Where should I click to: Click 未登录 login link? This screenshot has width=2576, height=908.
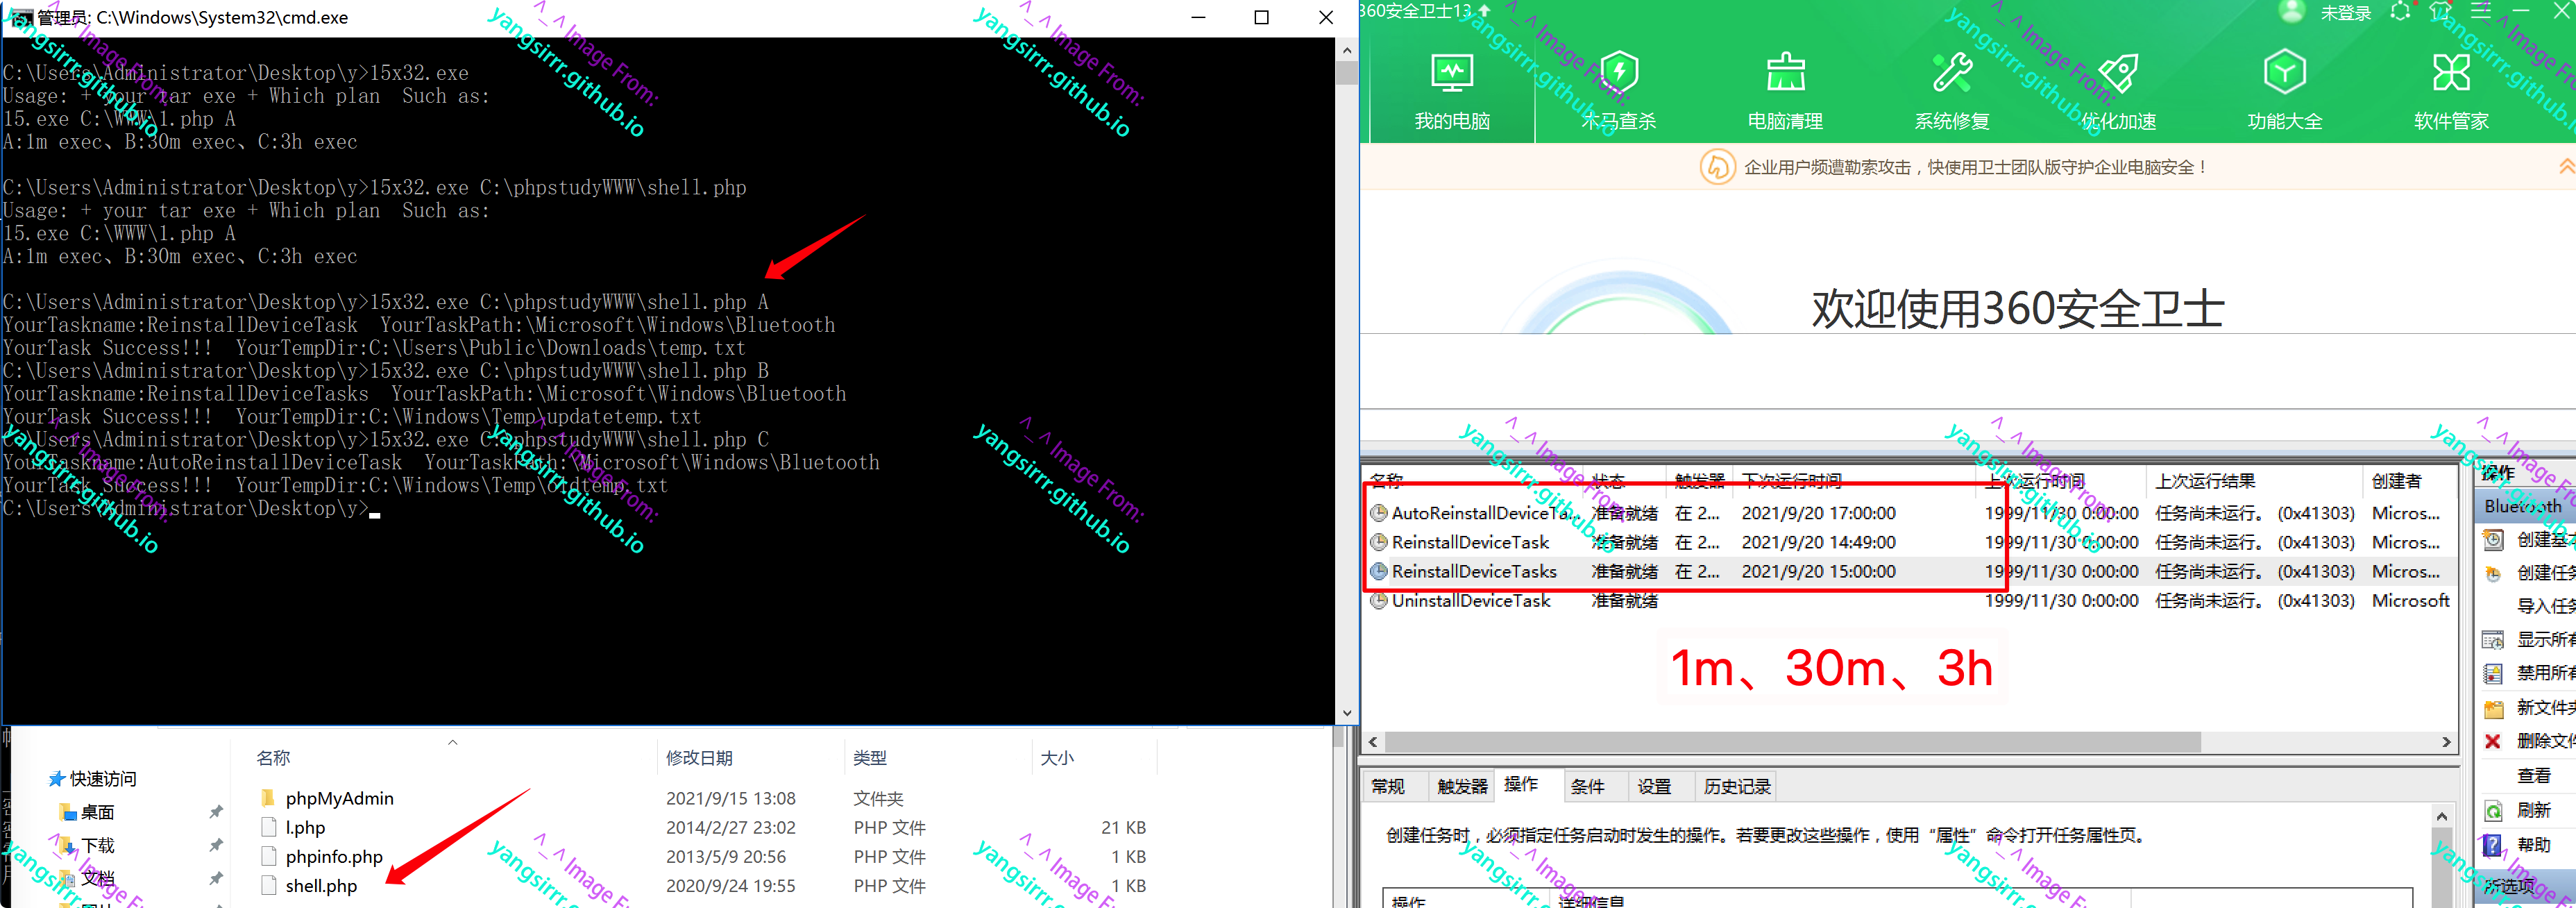pos(2345,13)
